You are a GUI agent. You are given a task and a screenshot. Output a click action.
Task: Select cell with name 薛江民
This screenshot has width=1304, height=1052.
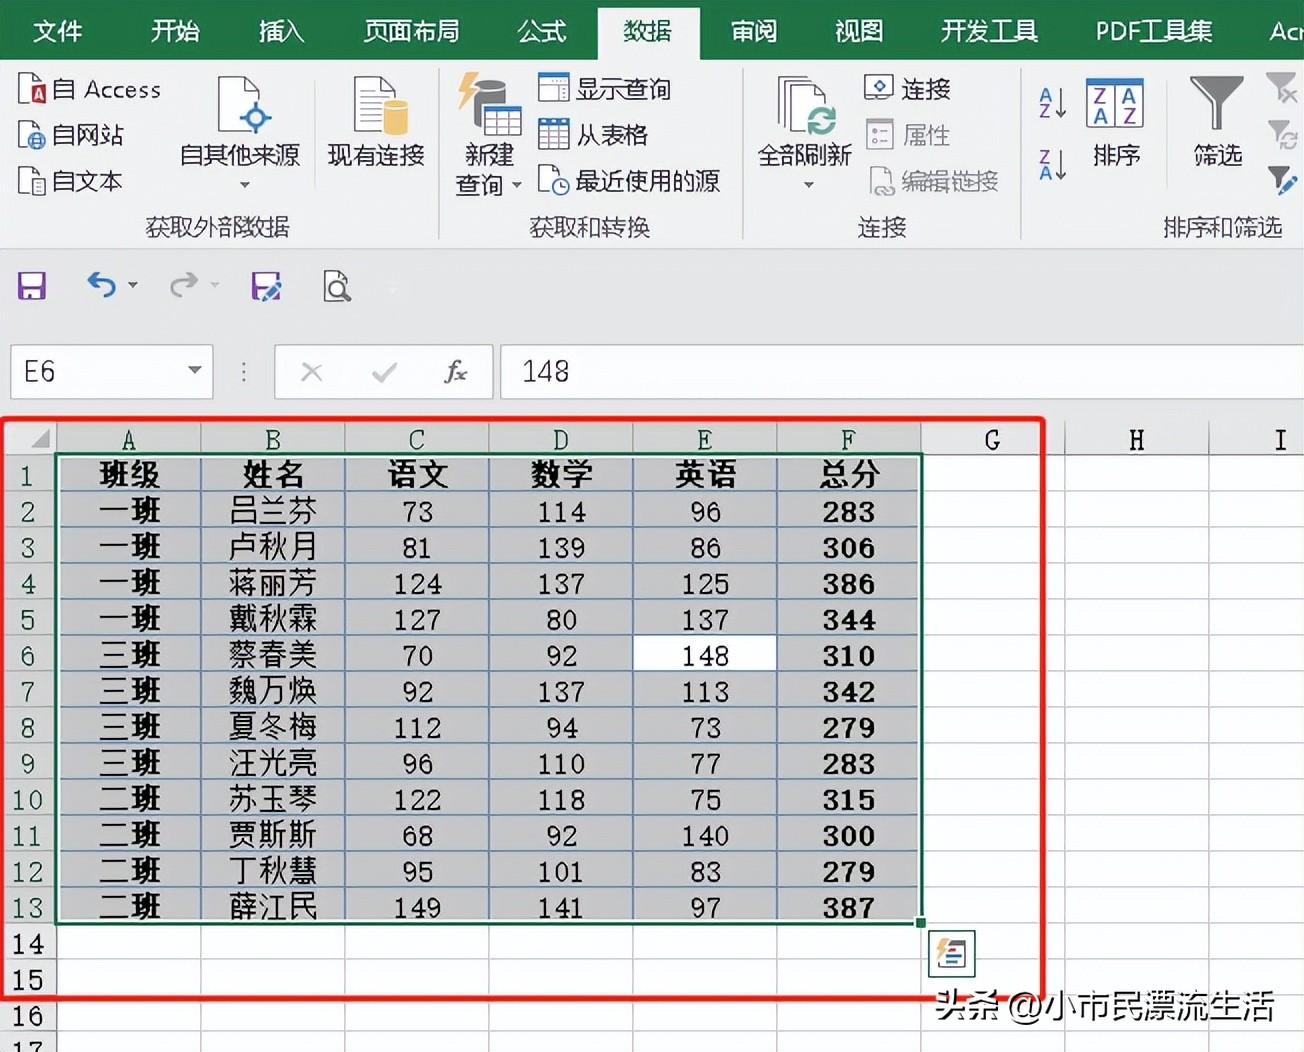[273, 907]
